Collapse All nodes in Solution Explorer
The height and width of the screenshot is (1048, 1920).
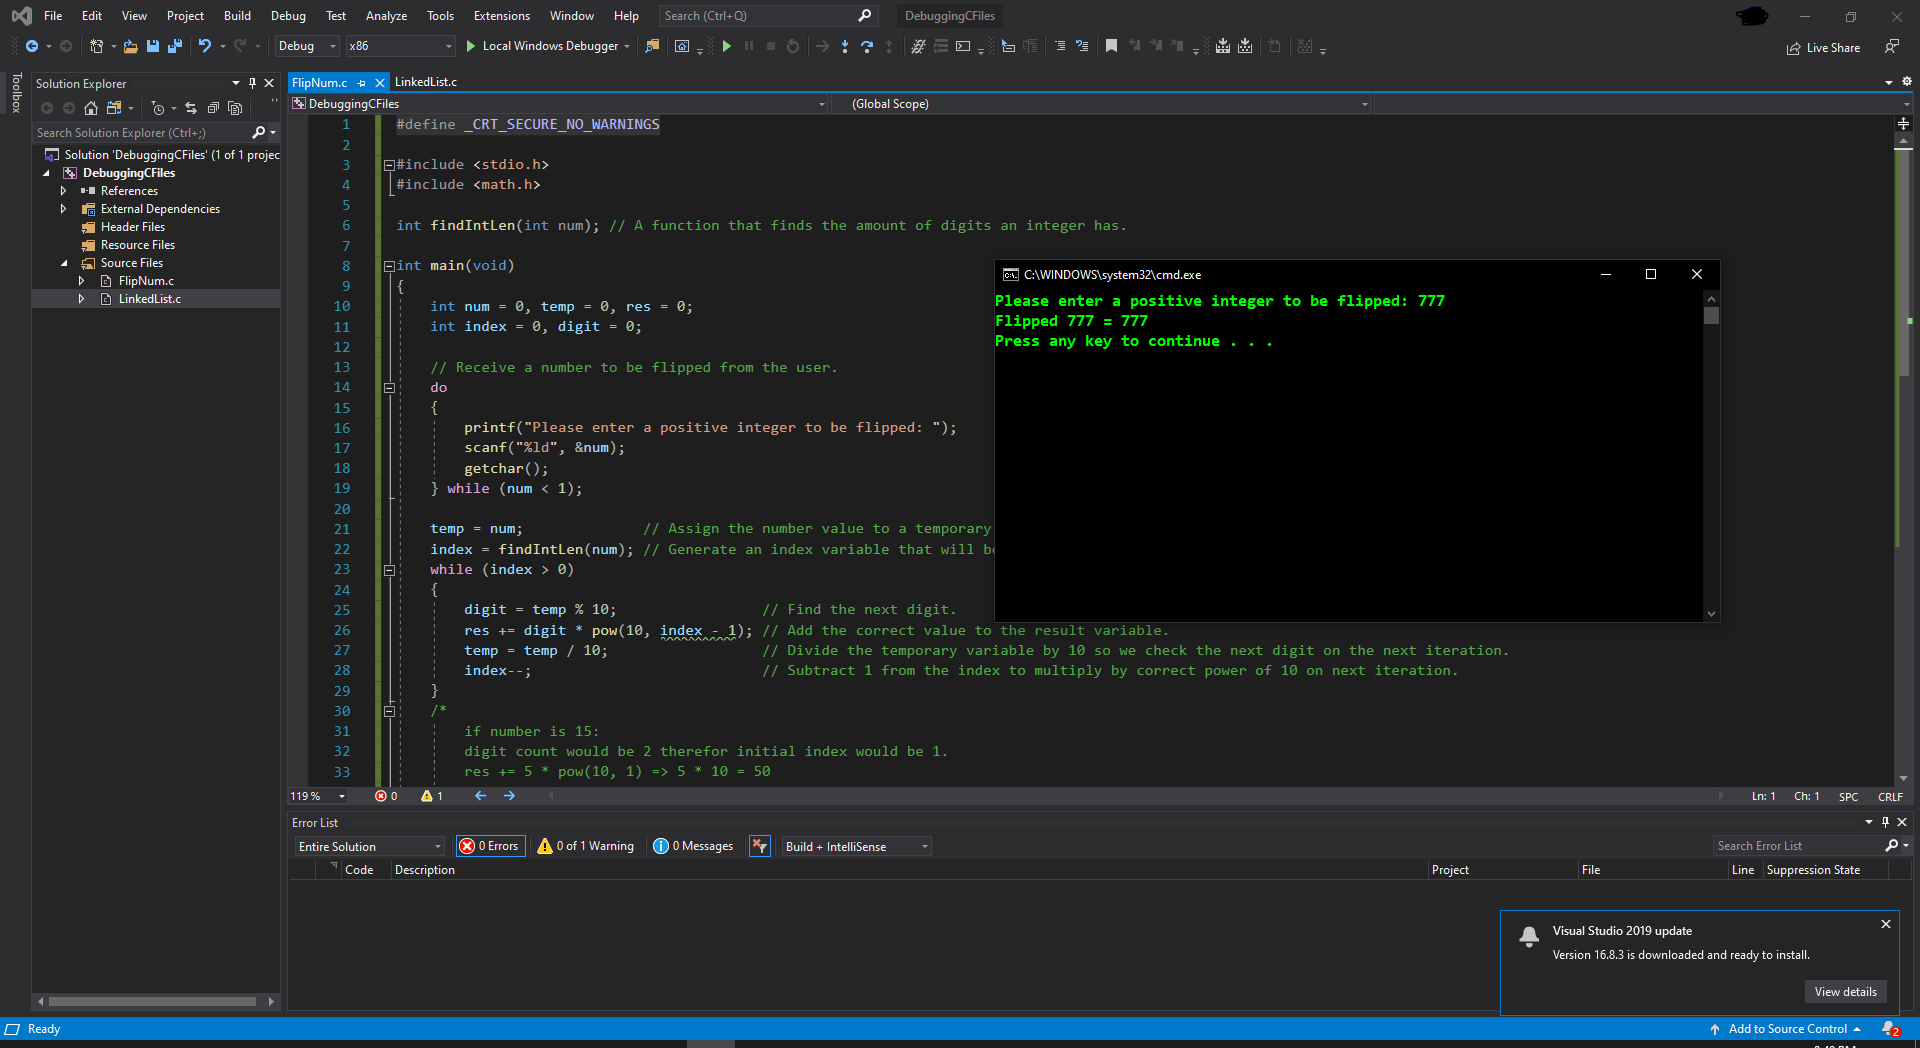pyautogui.click(x=213, y=108)
